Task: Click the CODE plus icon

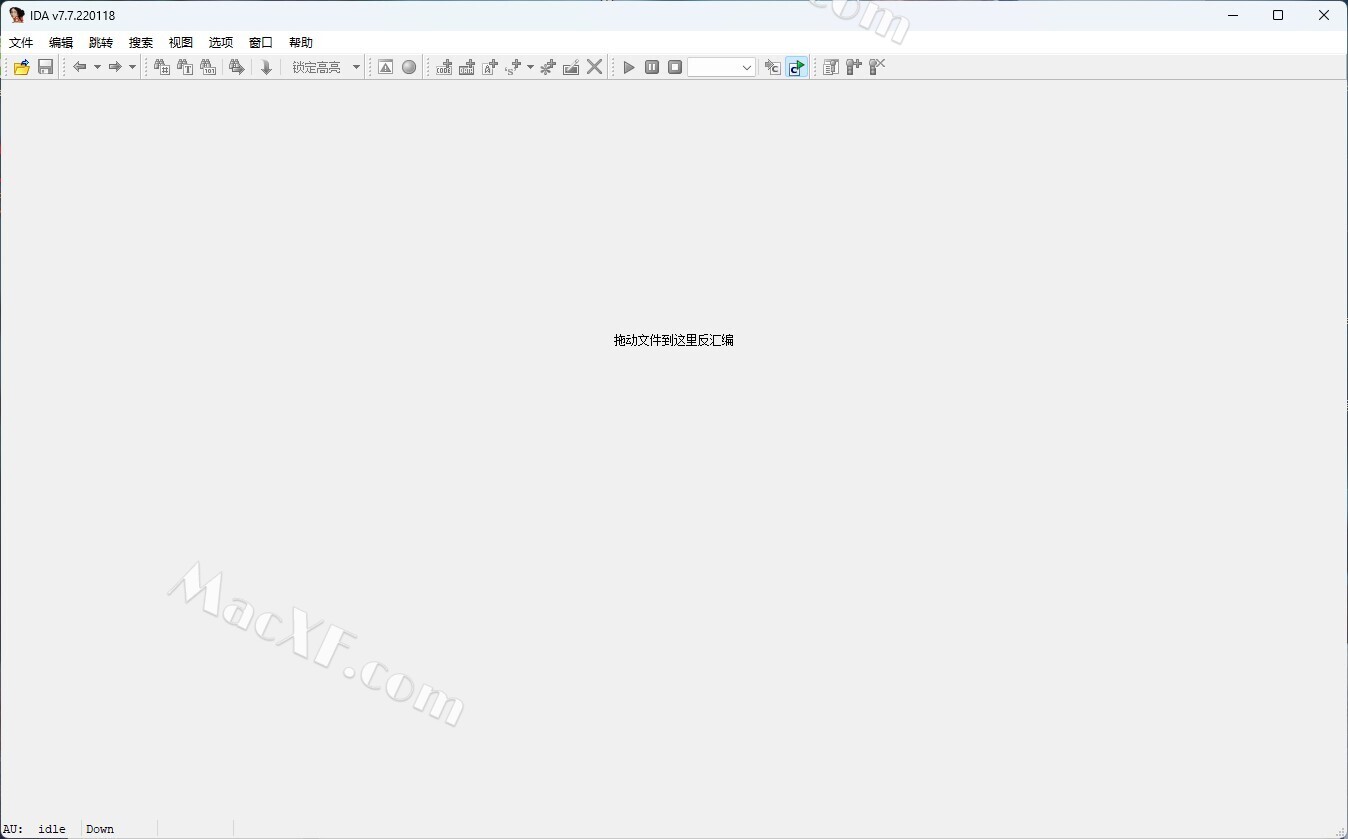Action: tap(444, 67)
